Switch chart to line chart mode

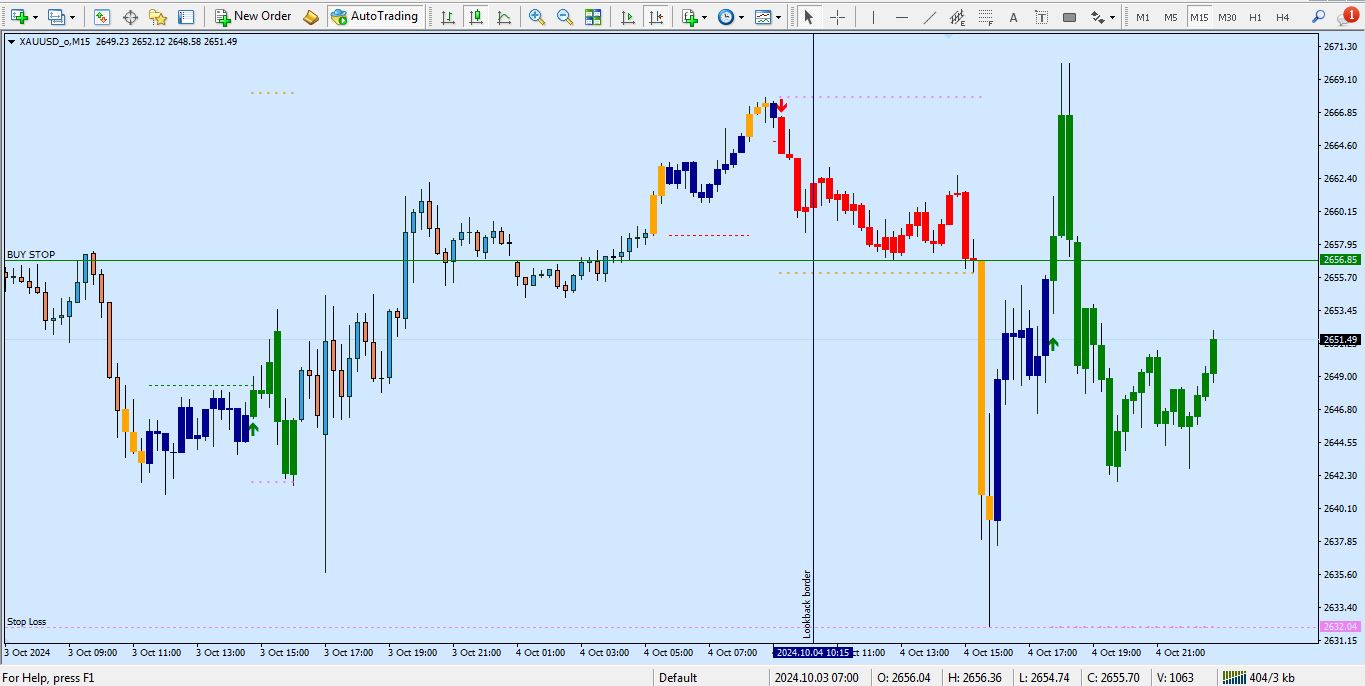[x=503, y=16]
